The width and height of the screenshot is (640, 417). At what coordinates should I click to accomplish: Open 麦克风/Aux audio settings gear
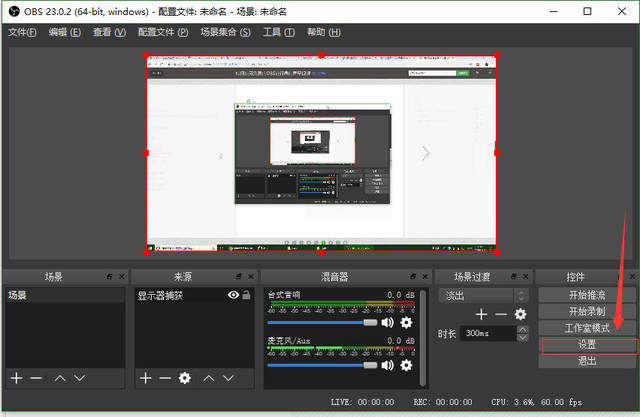406,366
